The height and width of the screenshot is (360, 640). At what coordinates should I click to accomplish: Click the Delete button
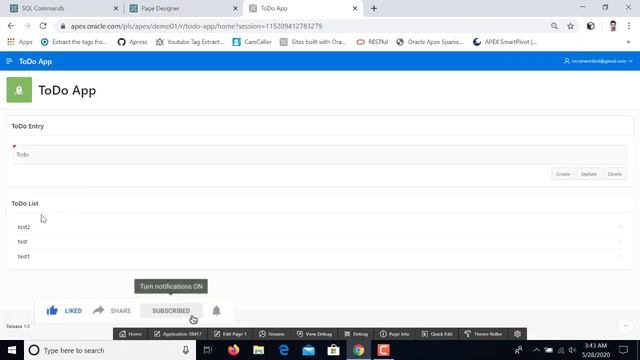615,174
